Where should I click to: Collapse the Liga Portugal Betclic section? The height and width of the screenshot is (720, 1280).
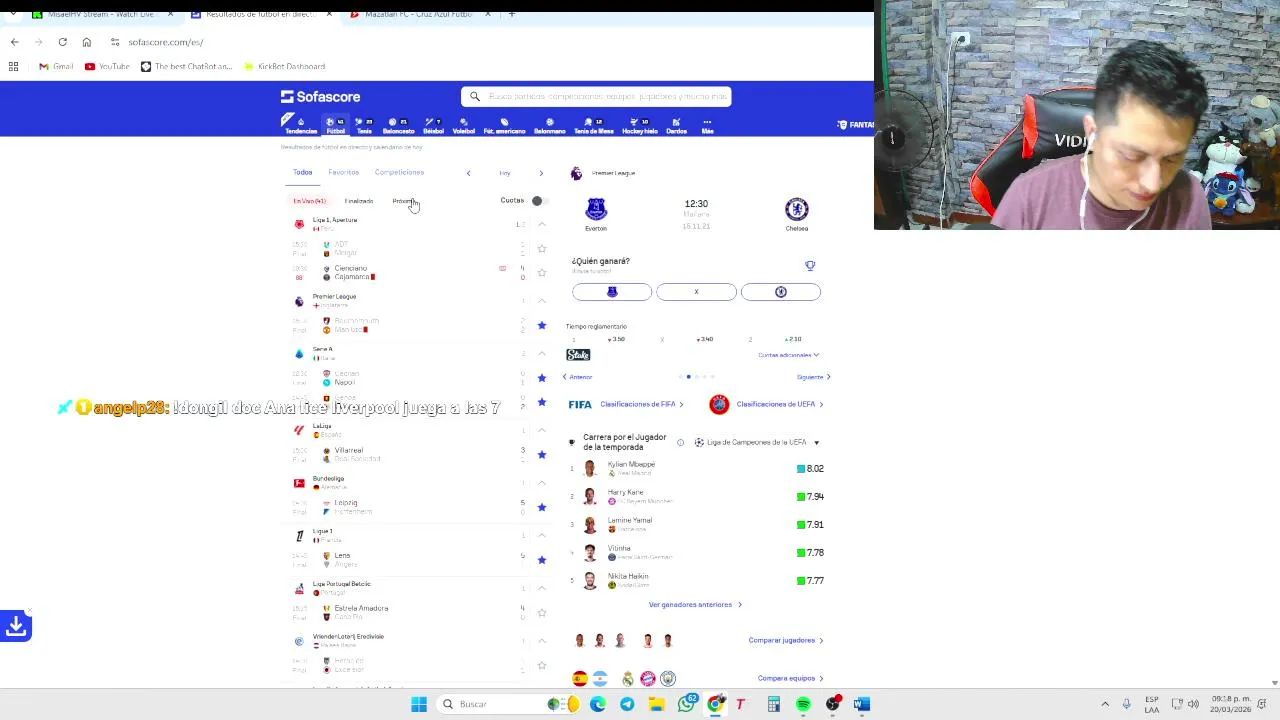542,588
